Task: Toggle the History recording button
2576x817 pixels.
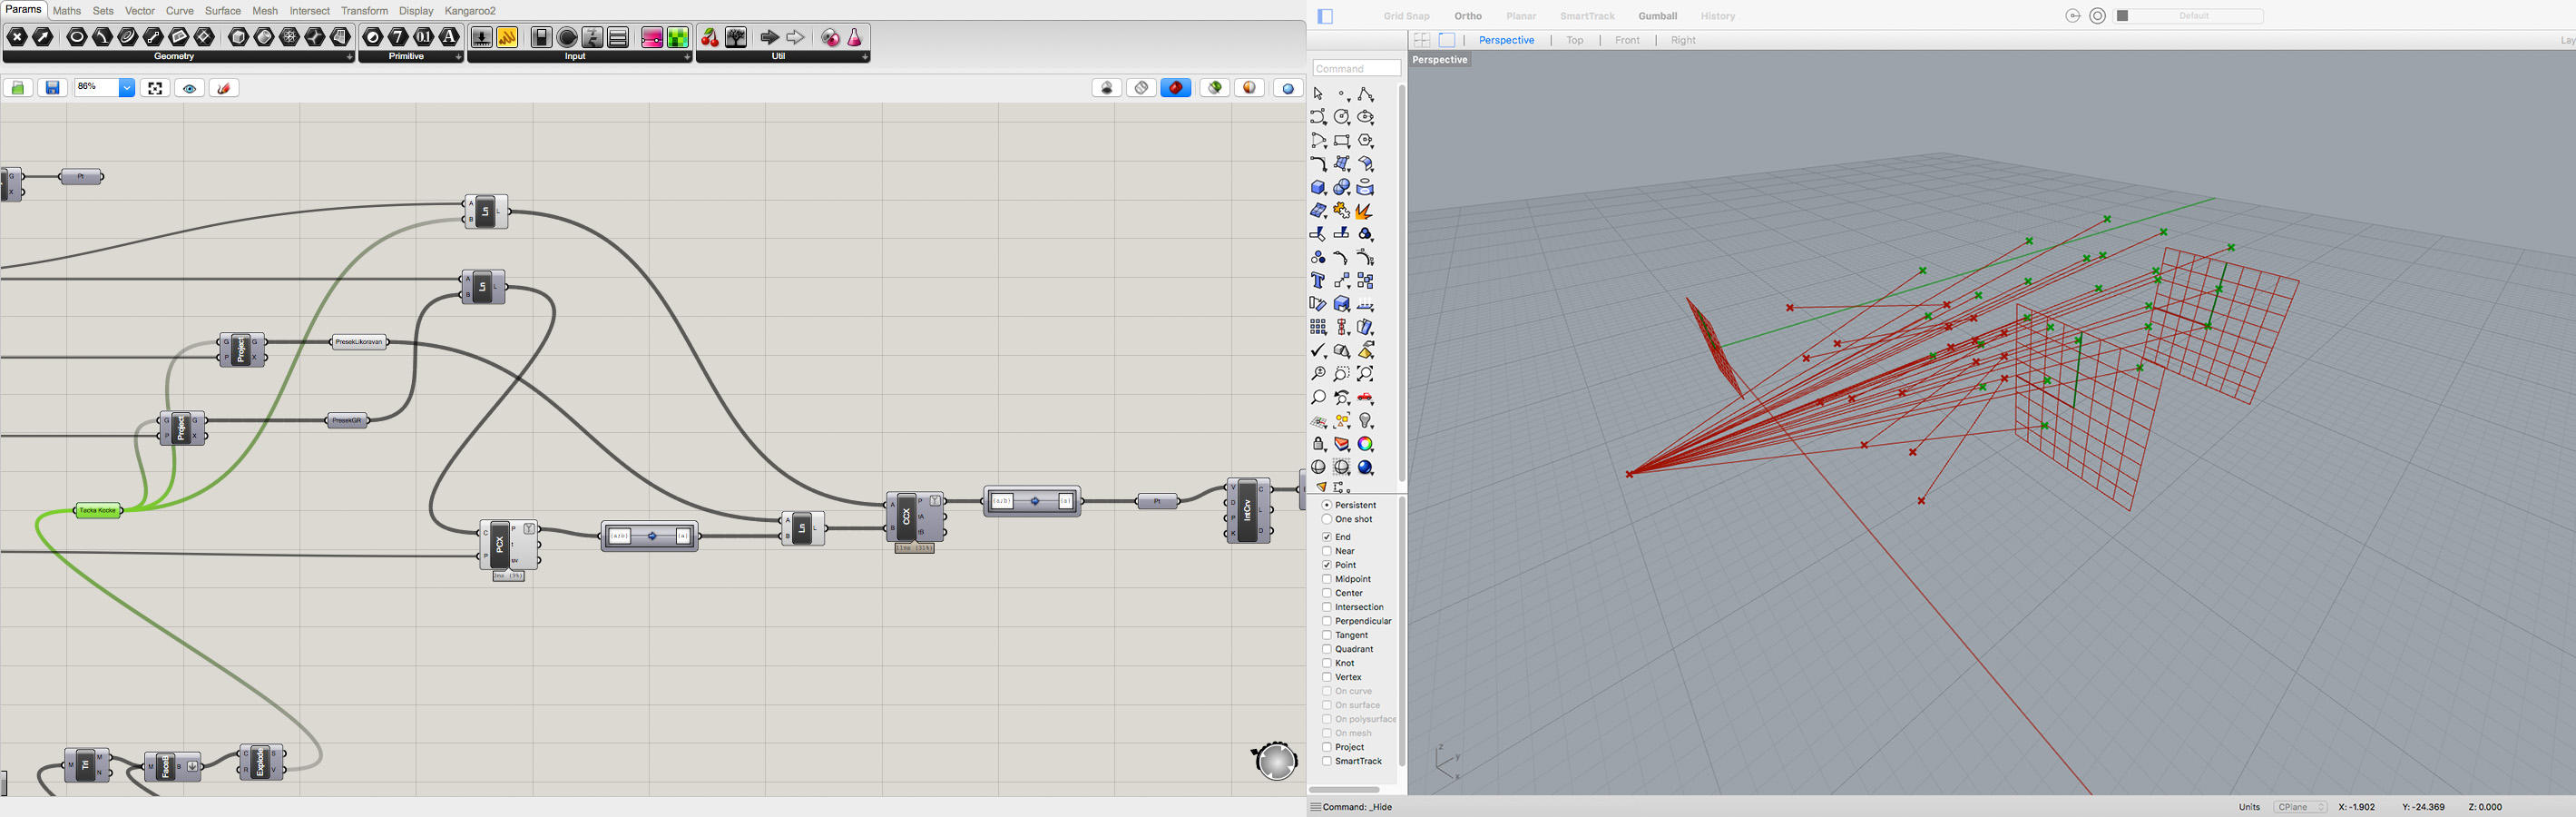Action: point(1718,16)
